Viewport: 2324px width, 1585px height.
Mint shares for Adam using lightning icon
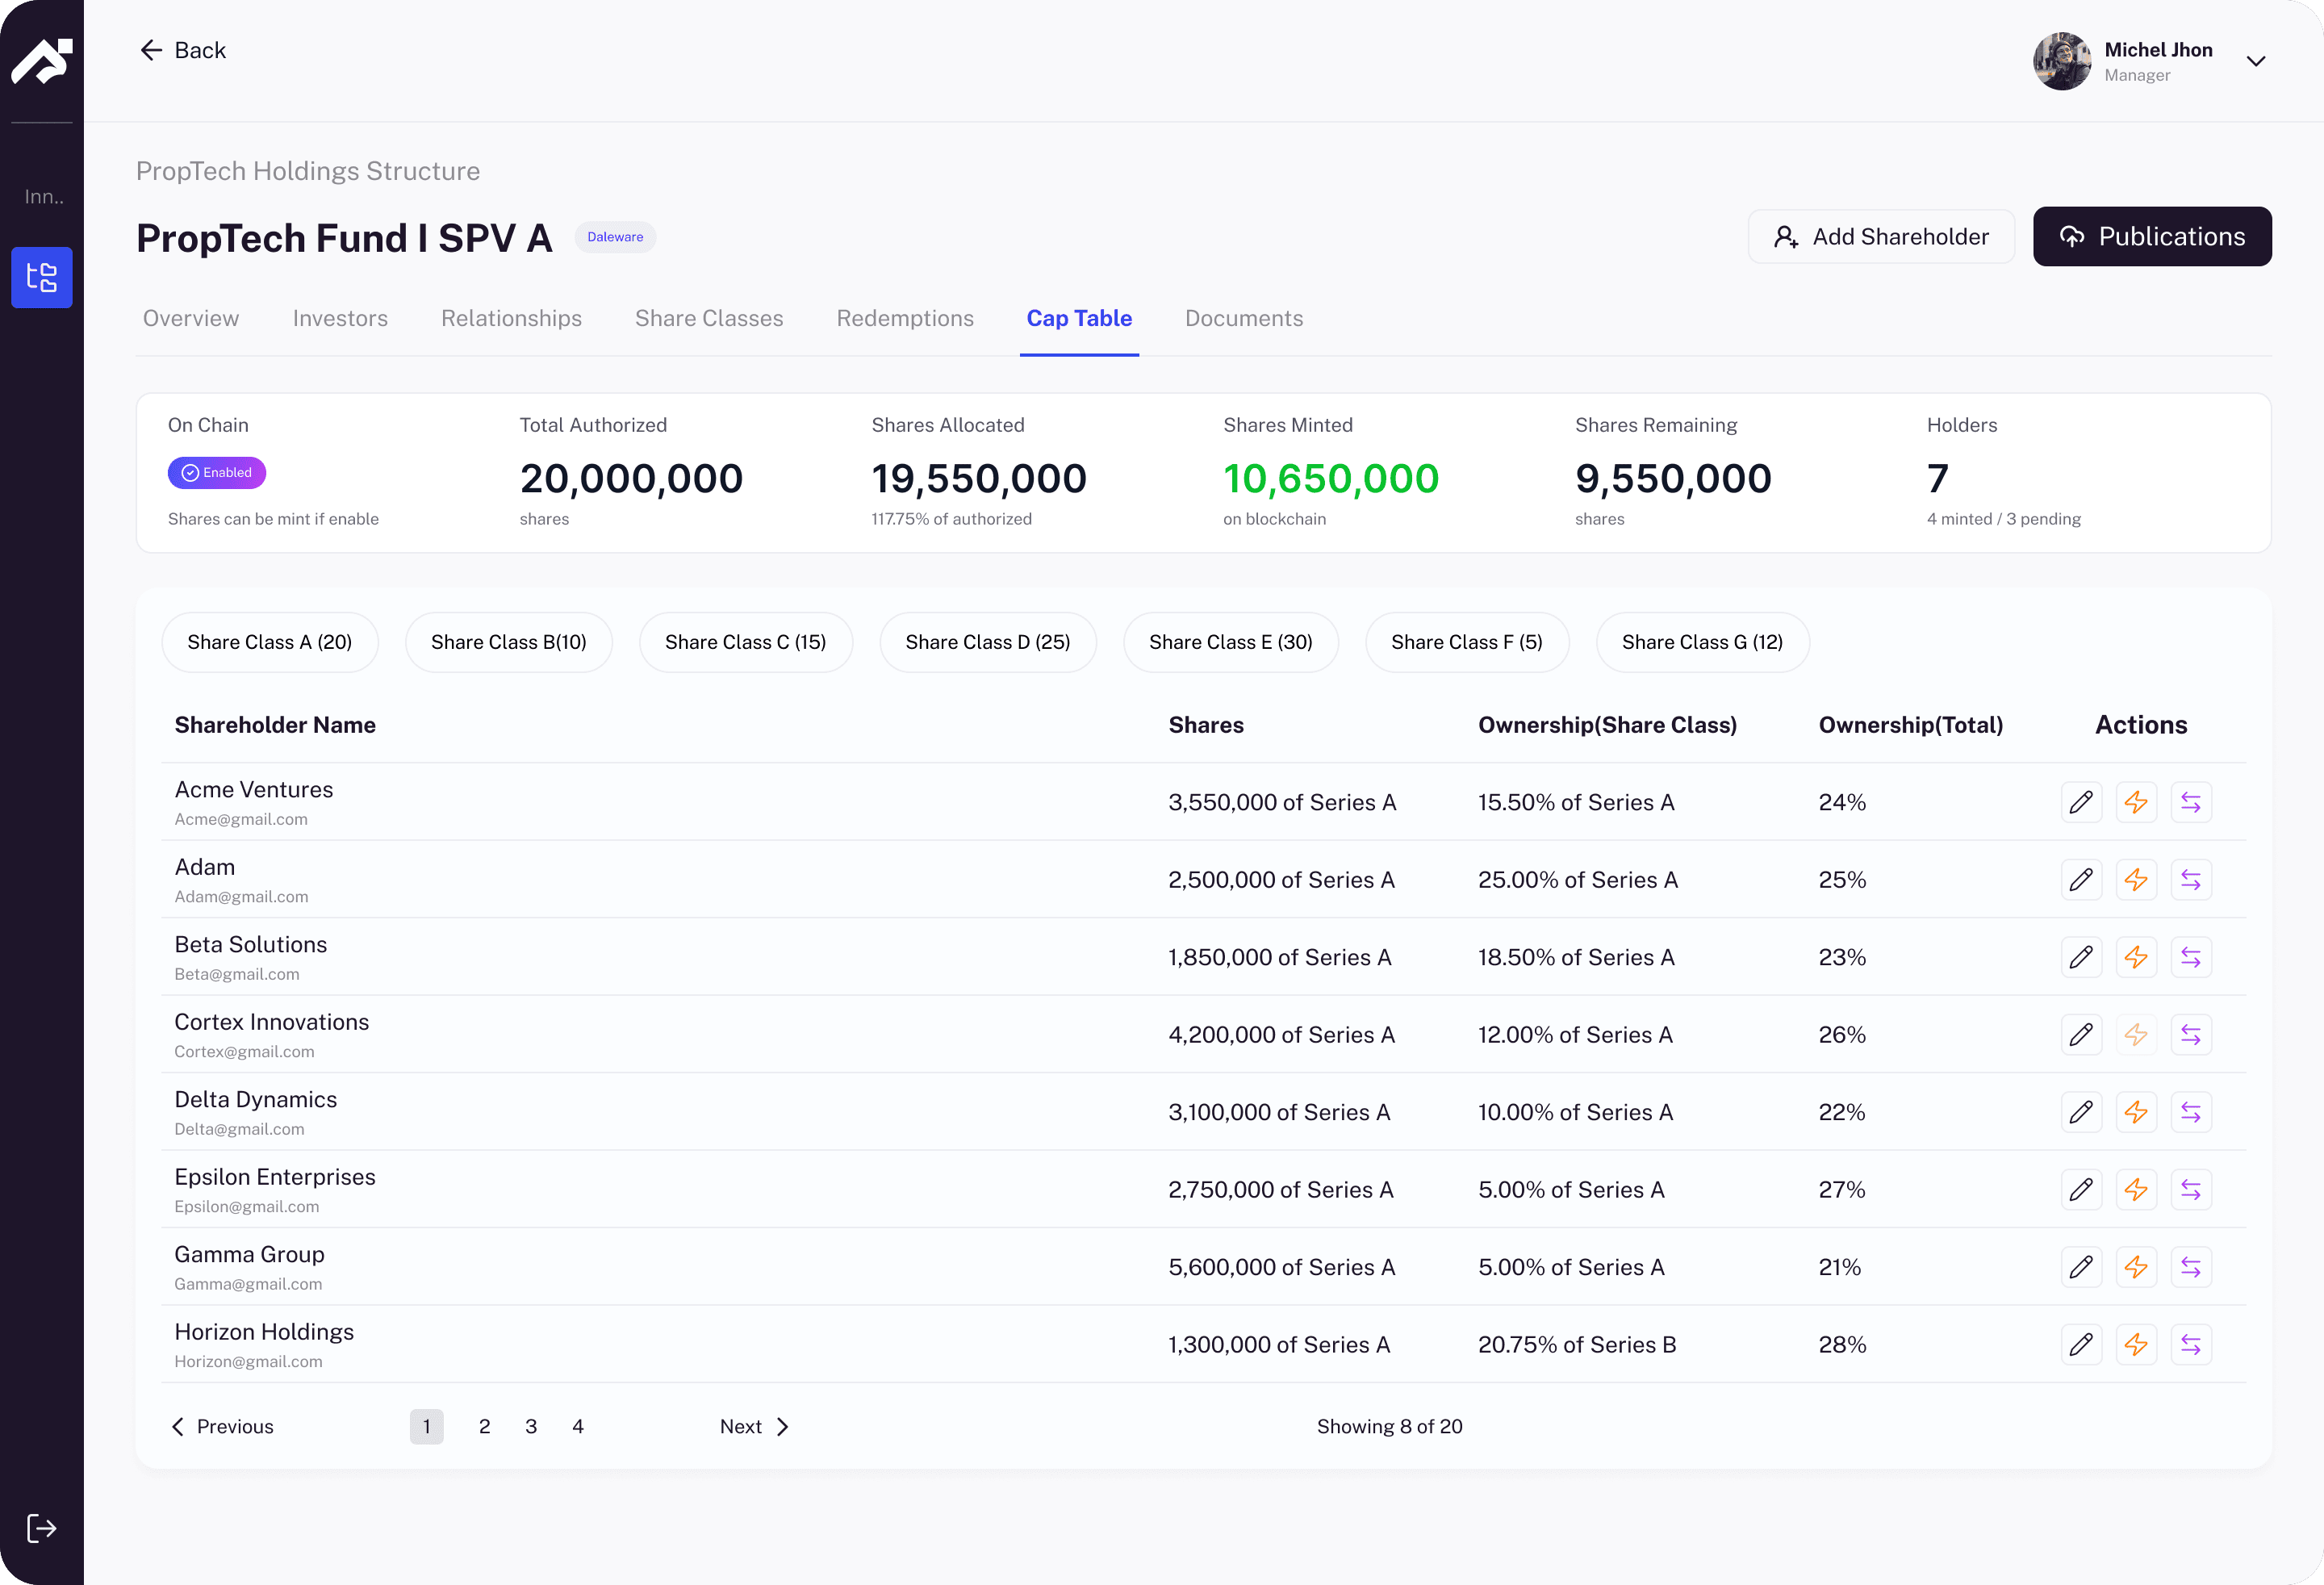(2137, 879)
